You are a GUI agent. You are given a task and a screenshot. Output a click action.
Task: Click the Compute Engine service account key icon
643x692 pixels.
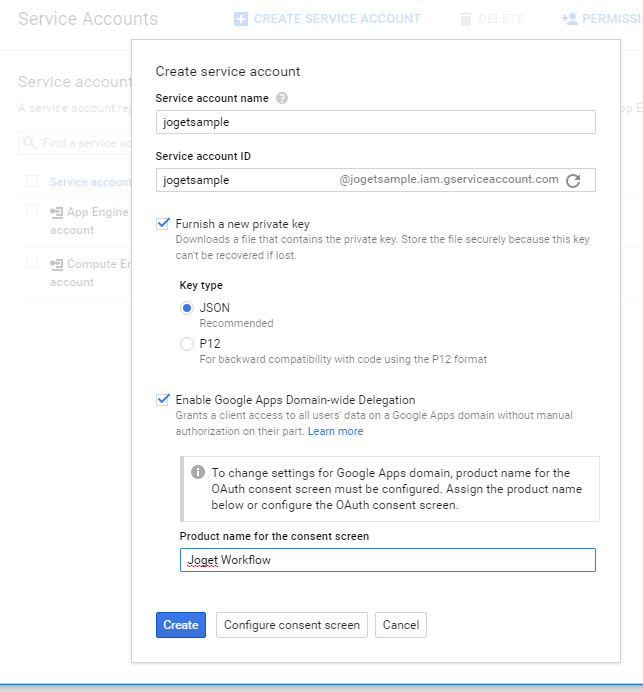point(56,264)
